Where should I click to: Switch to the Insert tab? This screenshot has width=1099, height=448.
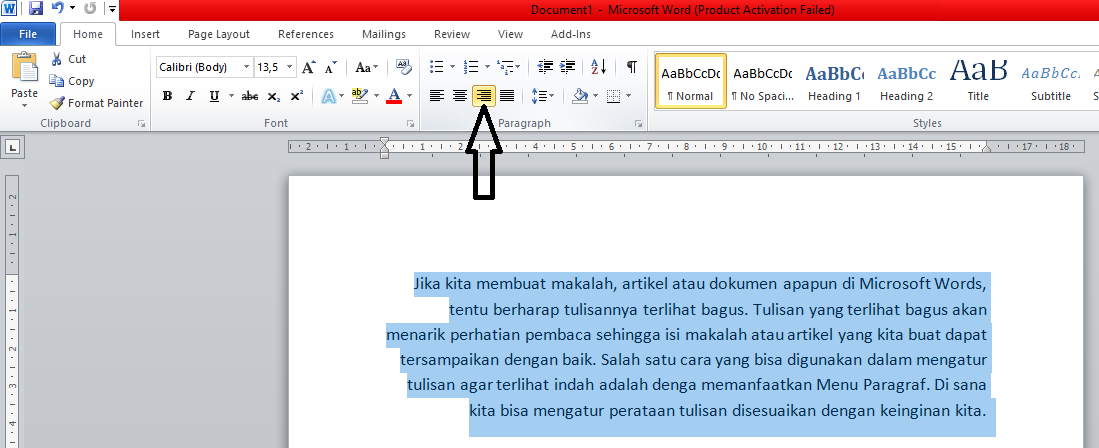coord(145,34)
